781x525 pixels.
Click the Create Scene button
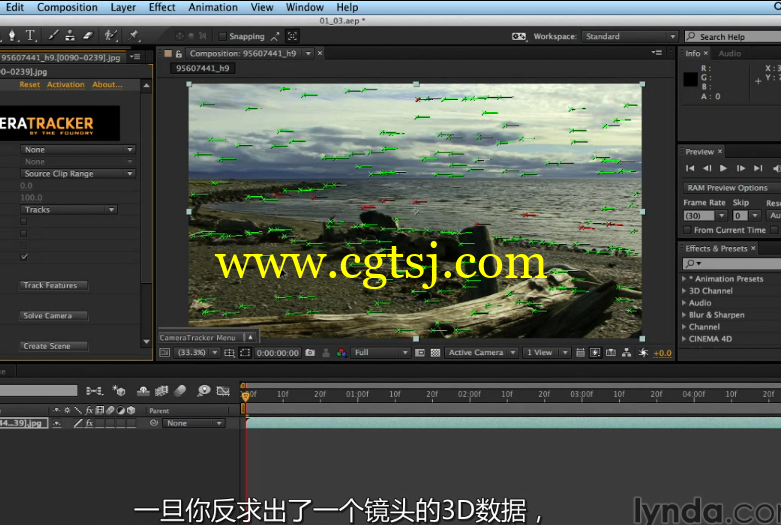click(54, 346)
